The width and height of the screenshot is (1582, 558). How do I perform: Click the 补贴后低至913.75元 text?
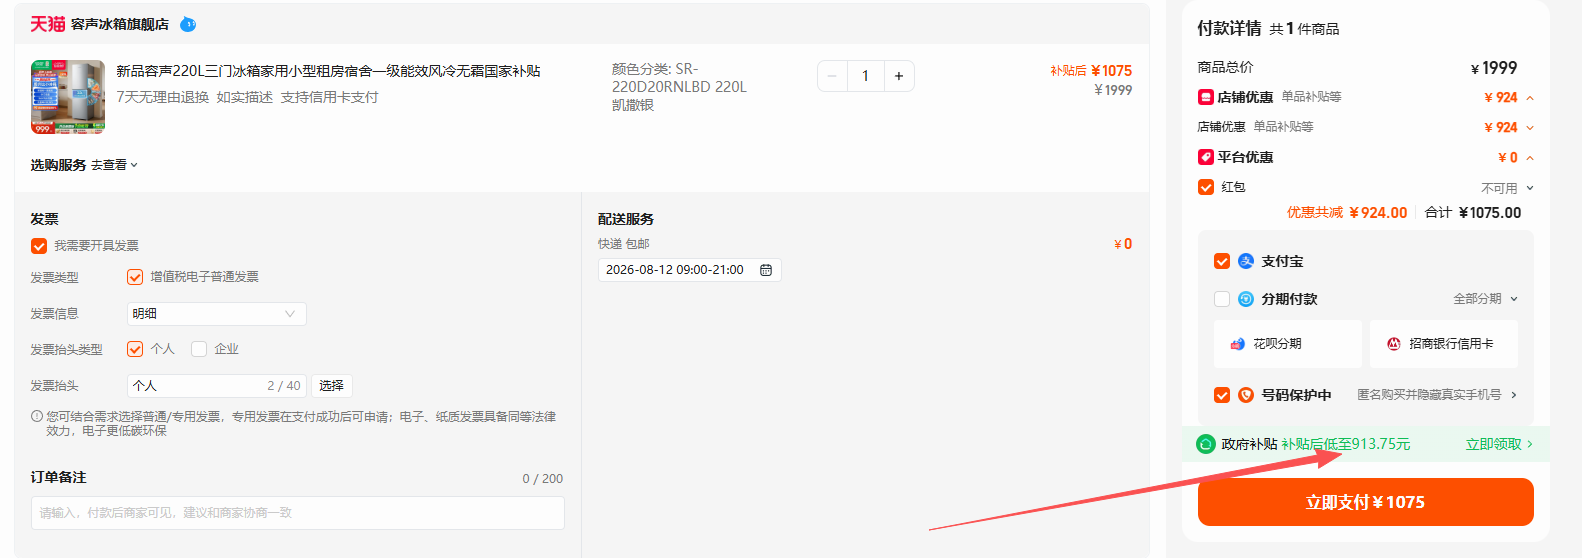1346,444
